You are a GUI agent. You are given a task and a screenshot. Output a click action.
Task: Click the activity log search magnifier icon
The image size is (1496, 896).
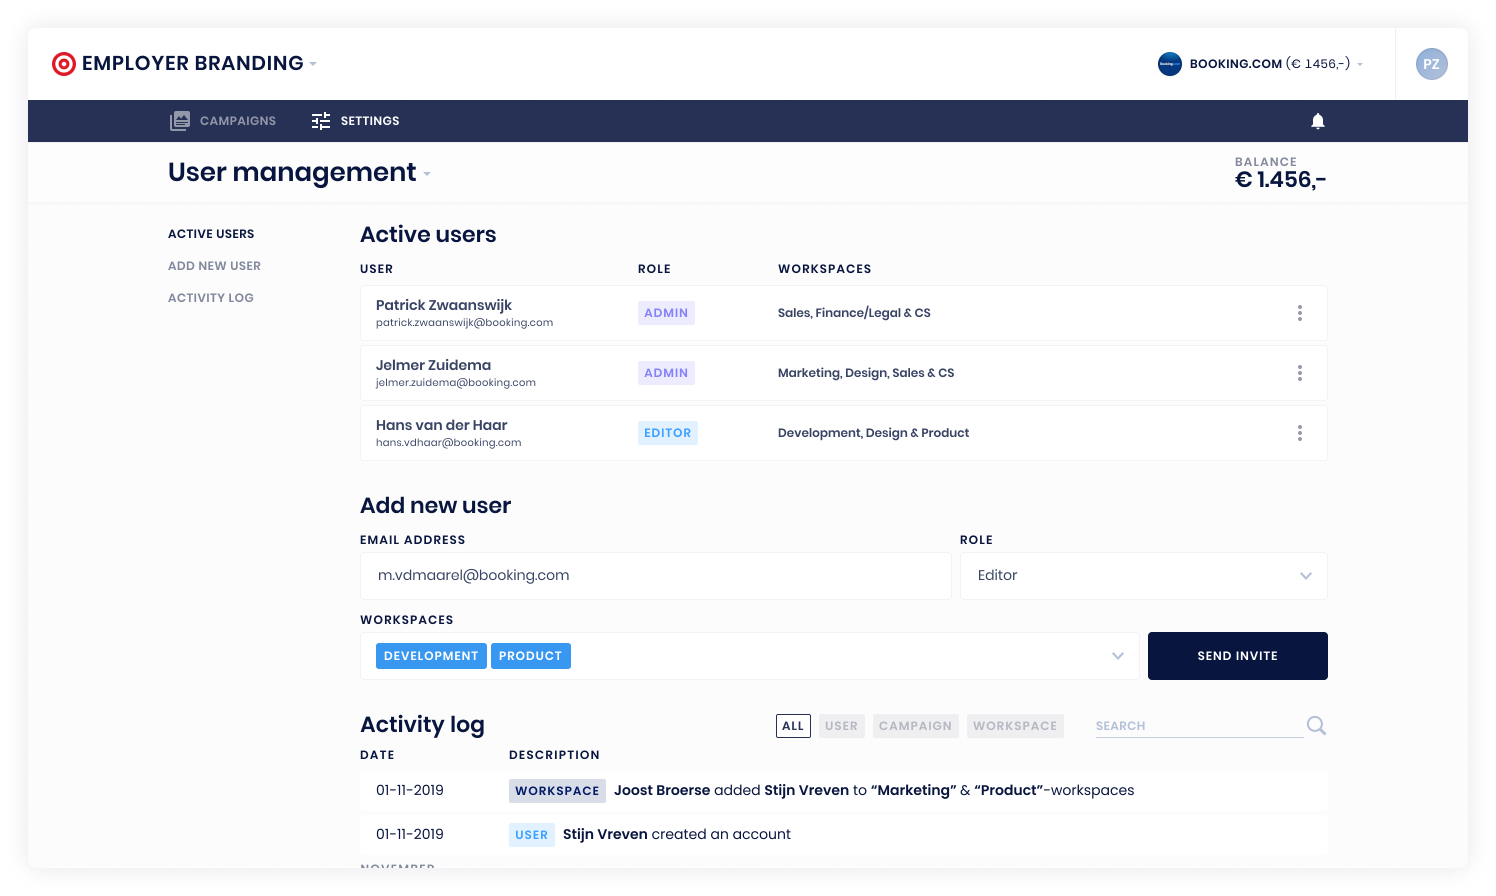1317,726
